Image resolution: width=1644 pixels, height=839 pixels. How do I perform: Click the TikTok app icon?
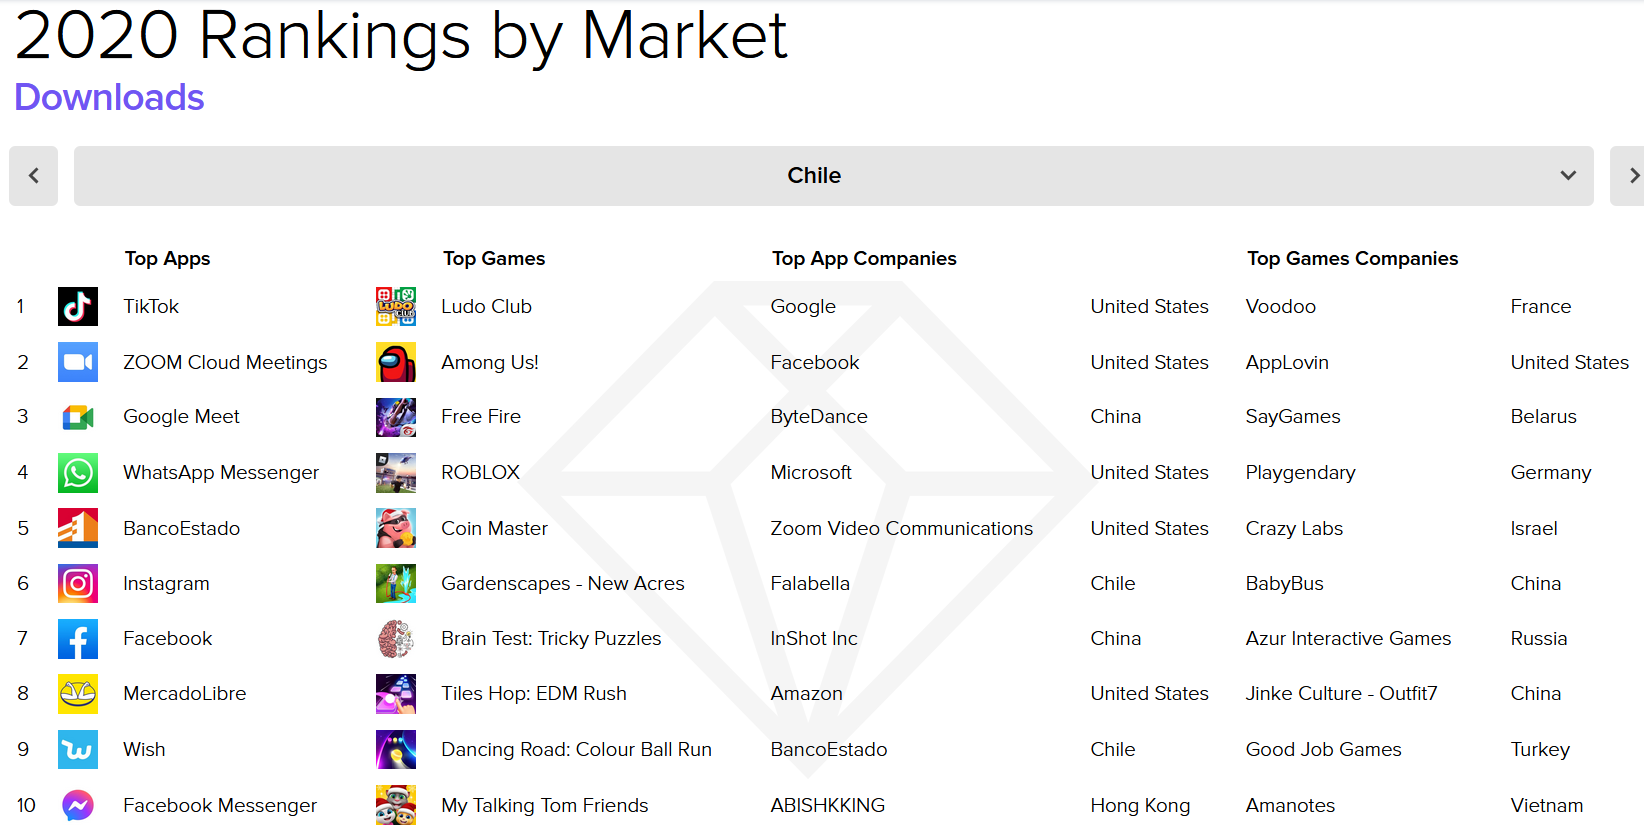[78, 307]
